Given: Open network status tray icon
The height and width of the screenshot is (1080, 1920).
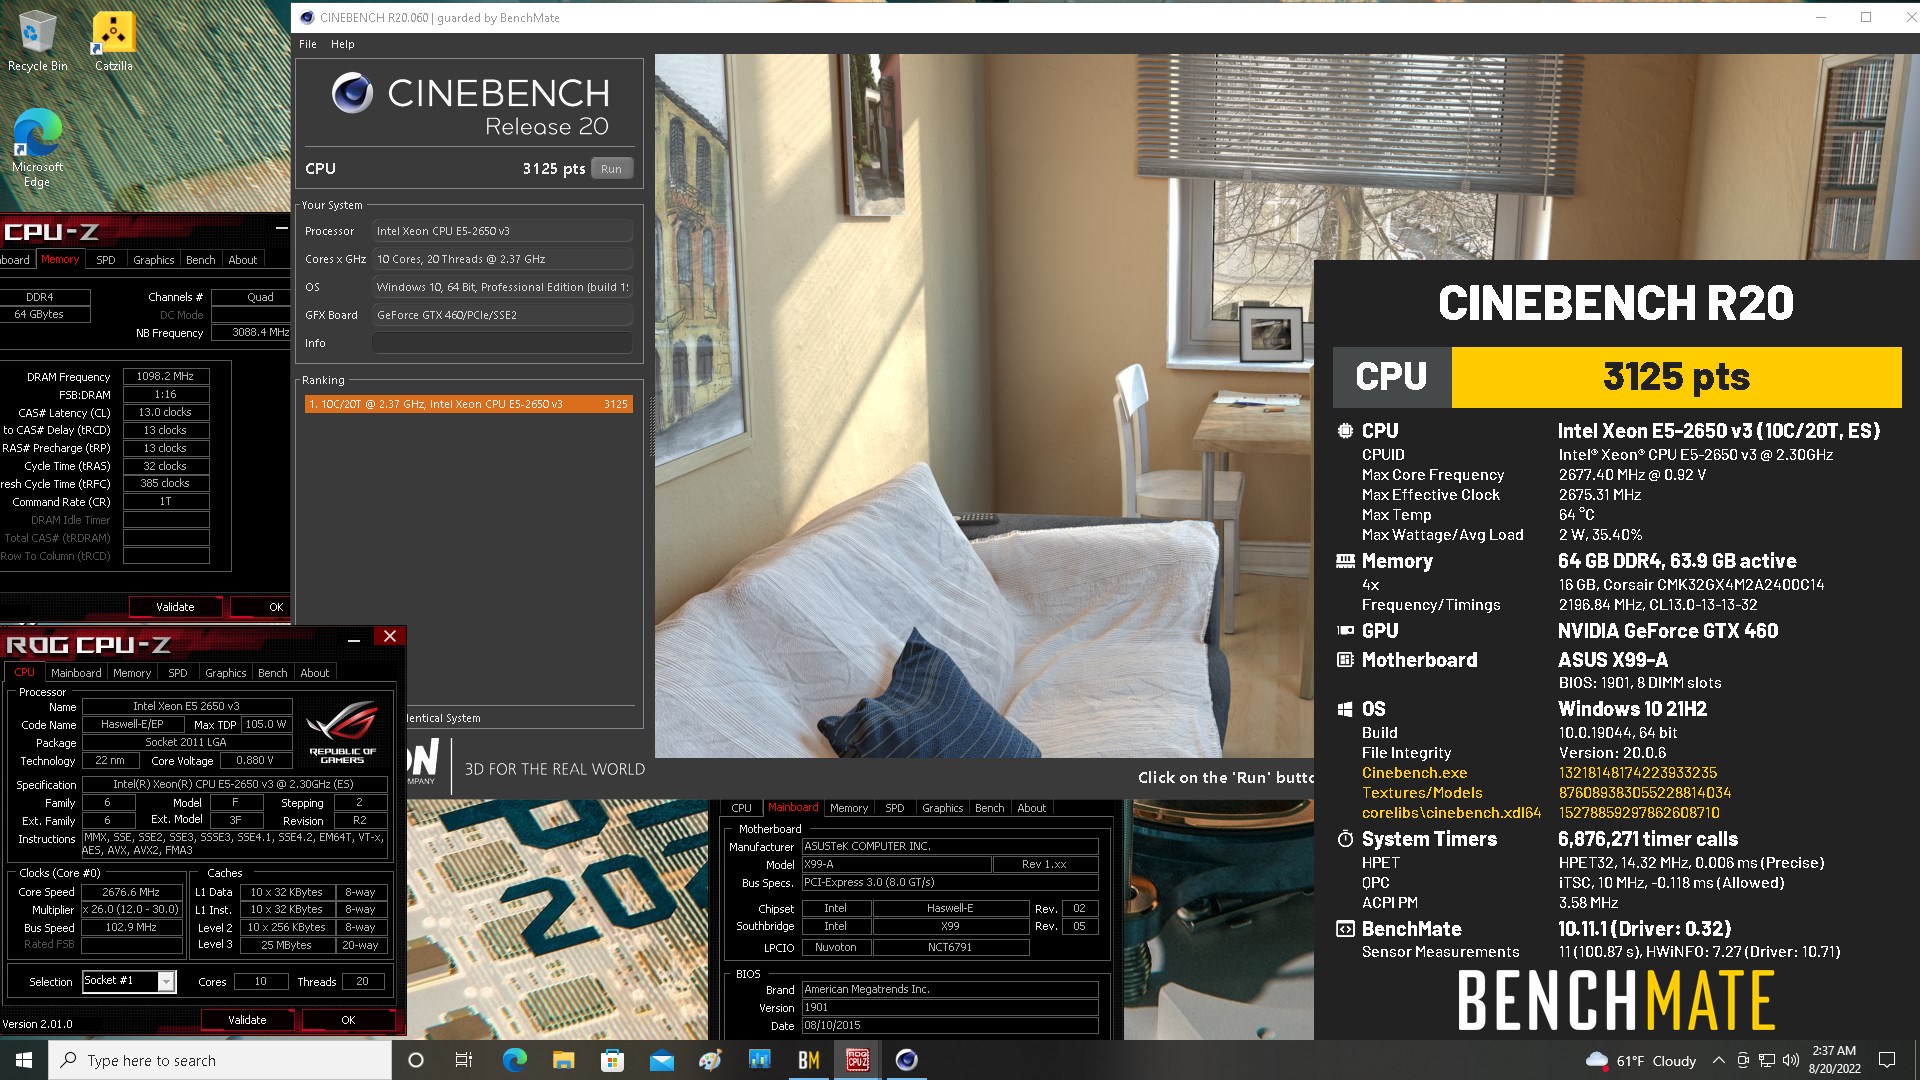Looking at the screenshot, I should point(1767,1060).
